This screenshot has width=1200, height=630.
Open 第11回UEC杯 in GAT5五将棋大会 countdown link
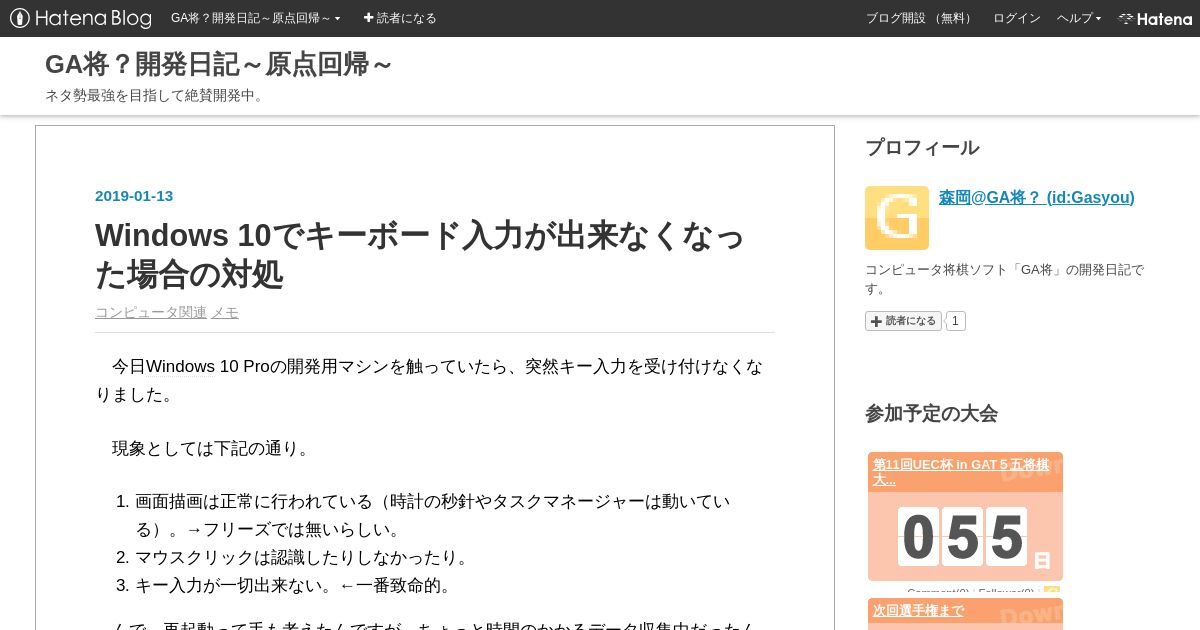962,471
